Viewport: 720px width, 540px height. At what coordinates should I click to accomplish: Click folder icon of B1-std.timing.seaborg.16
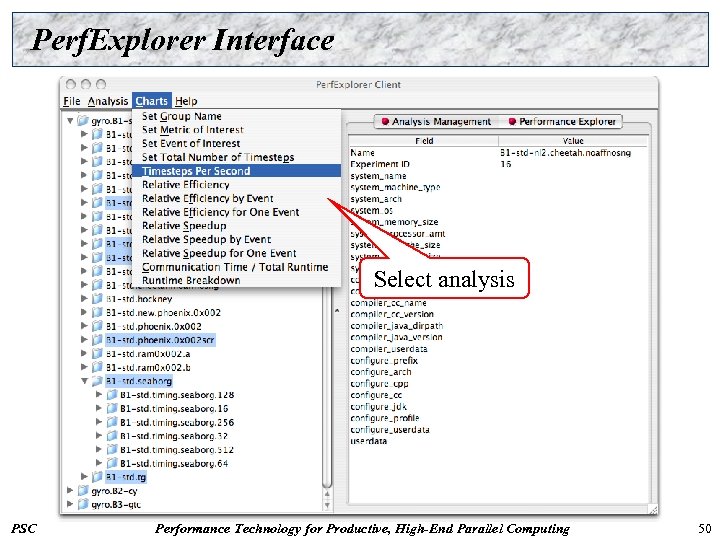[x=112, y=408]
